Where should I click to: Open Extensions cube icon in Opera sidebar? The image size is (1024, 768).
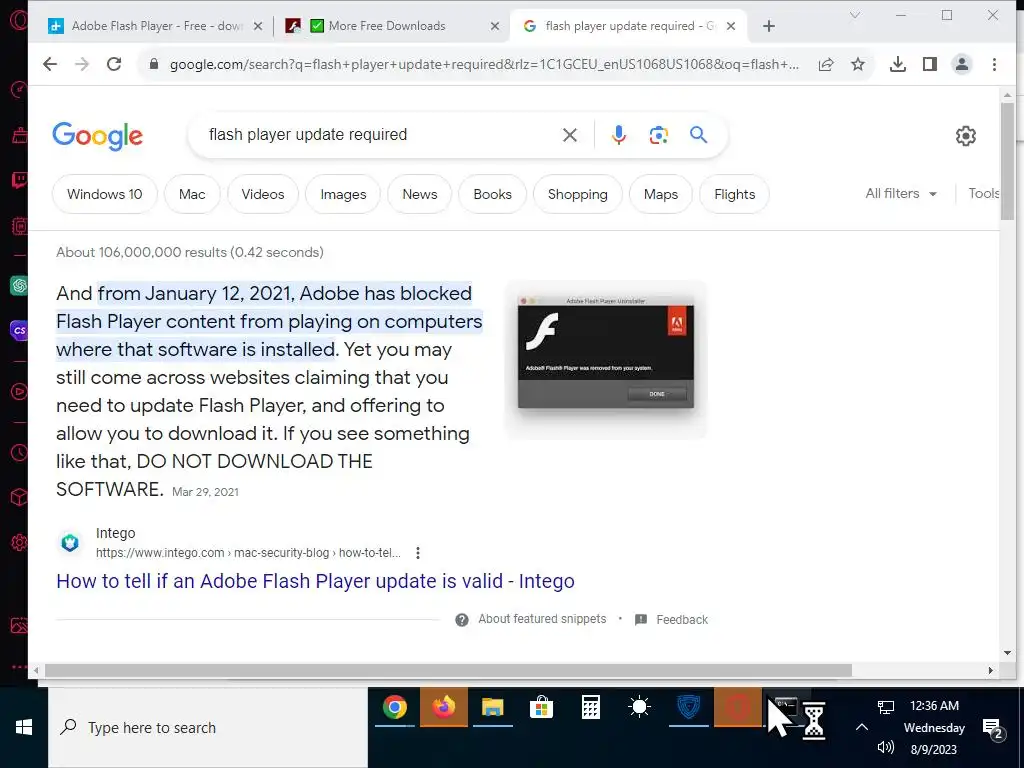click(x=19, y=497)
